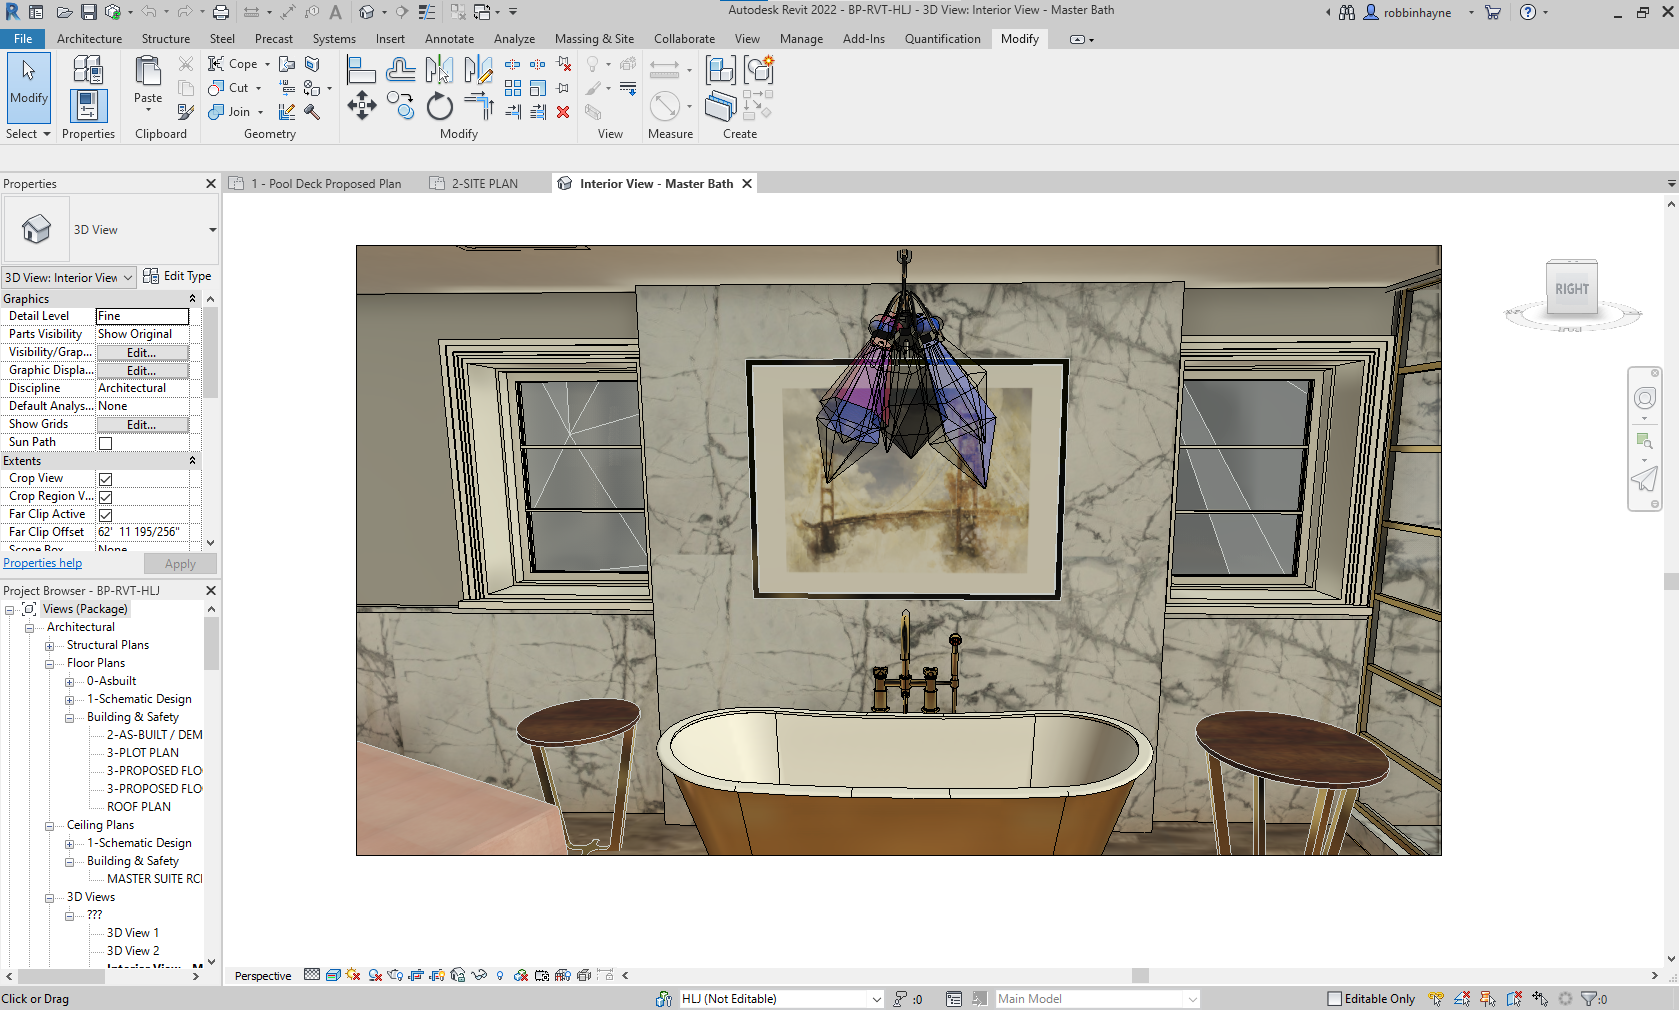This screenshot has width=1679, height=1010.
Task: Select the Modify arrow tool
Action: (x=29, y=88)
